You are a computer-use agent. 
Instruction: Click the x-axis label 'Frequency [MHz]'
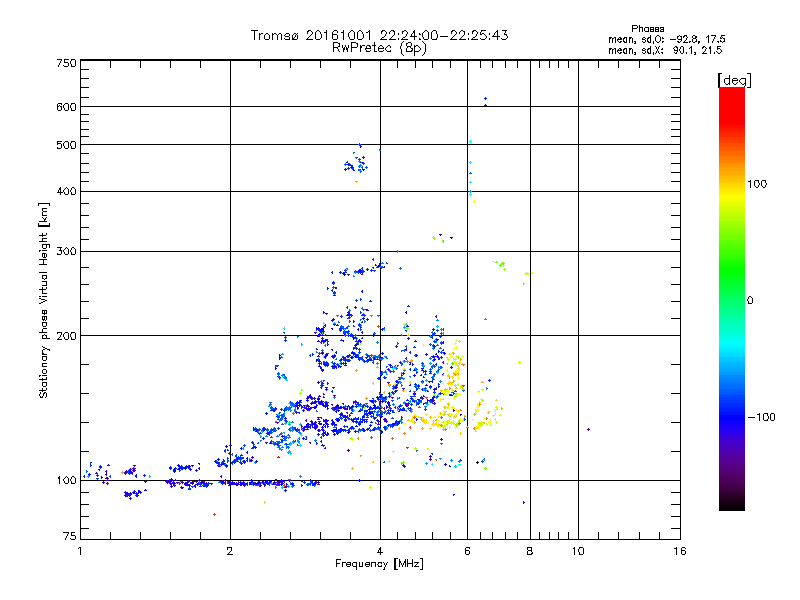point(379,564)
